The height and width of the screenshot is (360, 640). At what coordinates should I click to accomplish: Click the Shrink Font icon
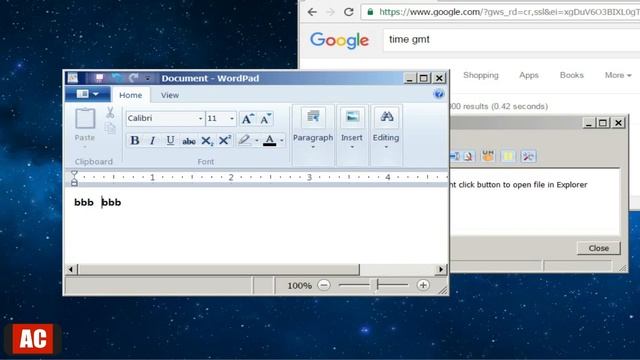pos(266,119)
